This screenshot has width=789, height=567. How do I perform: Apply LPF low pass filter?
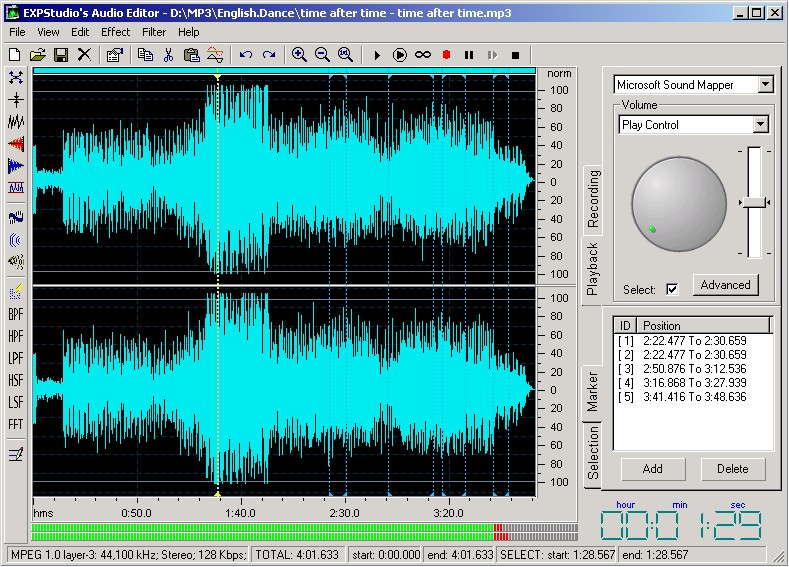[16, 358]
